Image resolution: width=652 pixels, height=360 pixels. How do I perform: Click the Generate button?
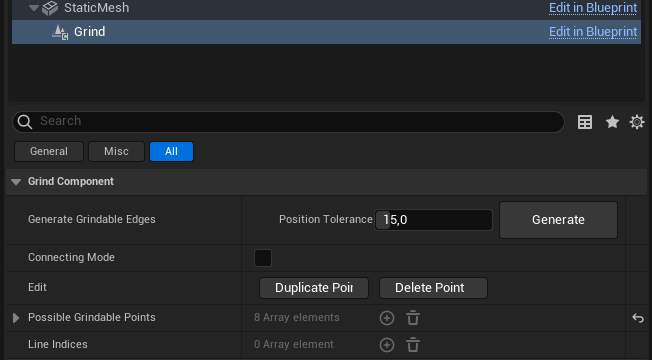point(558,220)
